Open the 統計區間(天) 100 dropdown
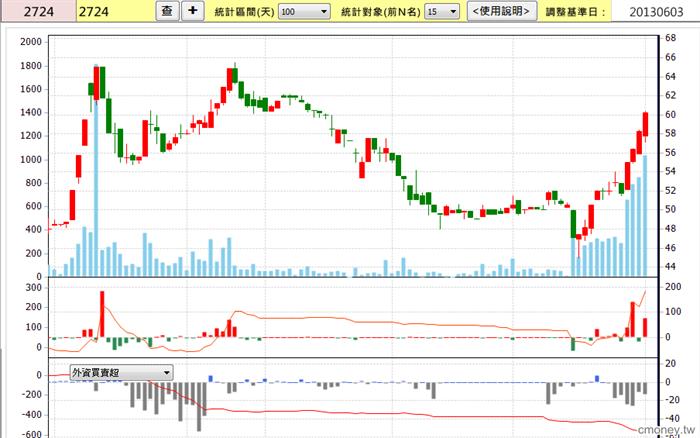 click(x=304, y=12)
